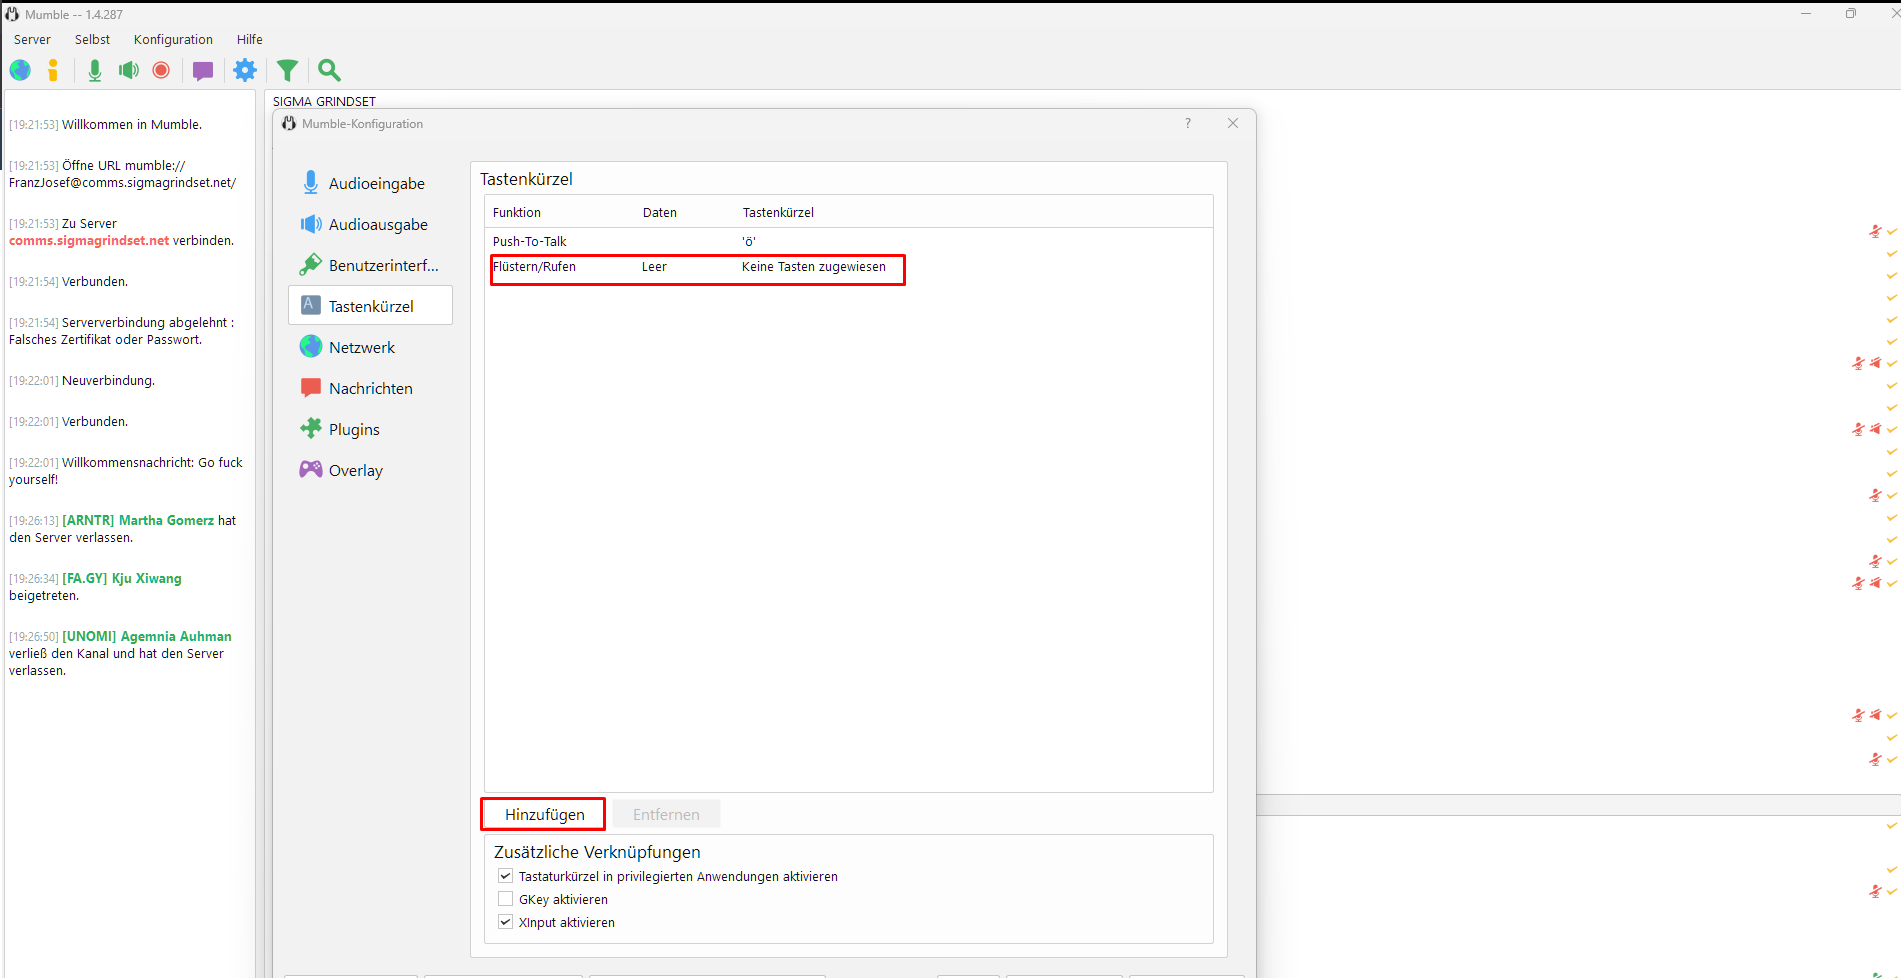1901x978 pixels.
Task: Open the yellow information icon
Action: coord(53,70)
